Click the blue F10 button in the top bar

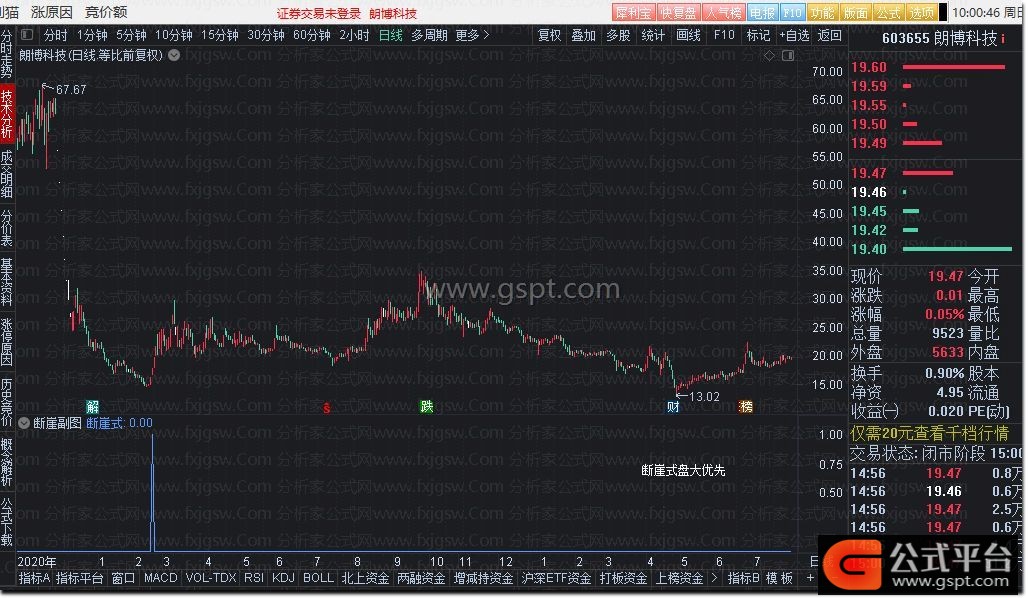pos(792,12)
